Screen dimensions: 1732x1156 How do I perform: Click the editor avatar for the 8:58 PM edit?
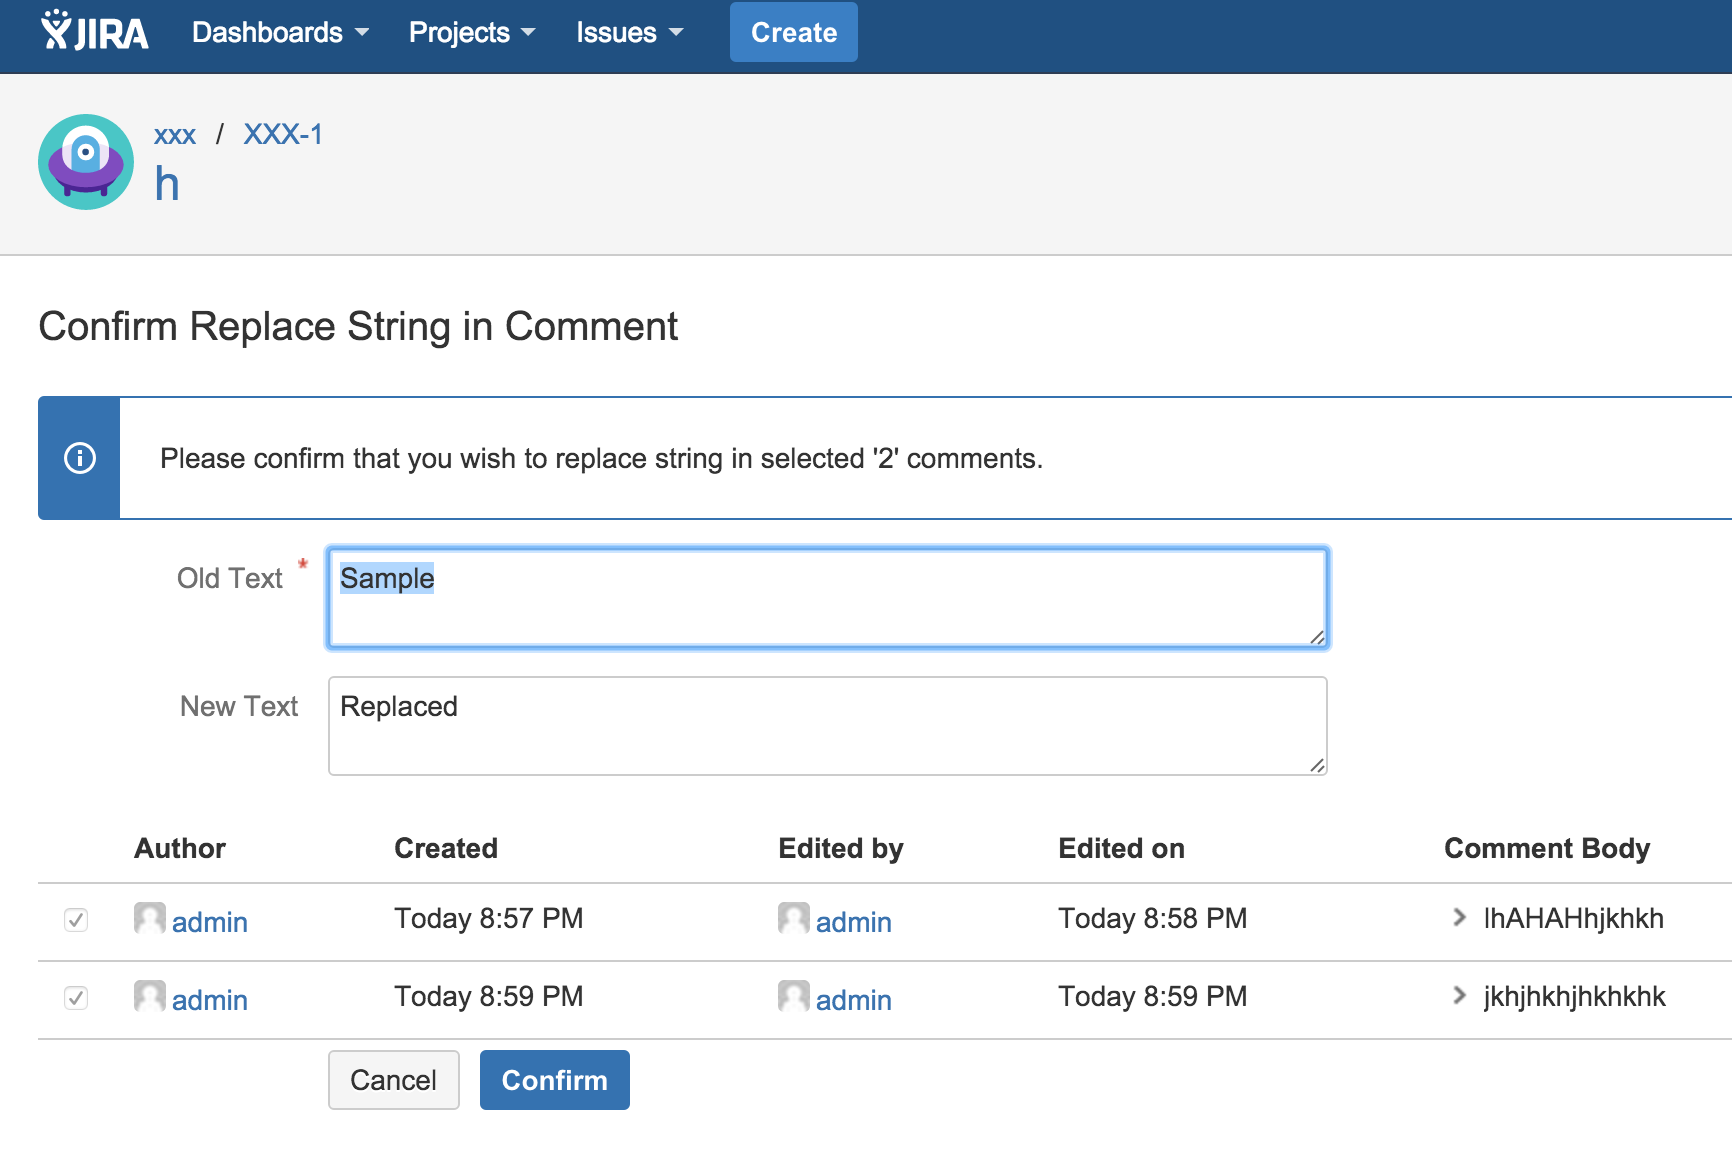click(x=794, y=918)
